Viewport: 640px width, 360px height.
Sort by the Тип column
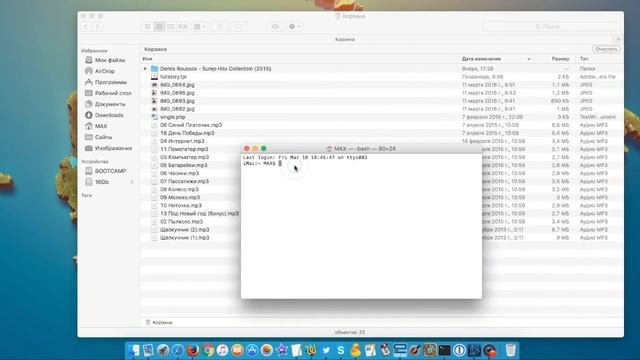pyautogui.click(x=584, y=59)
